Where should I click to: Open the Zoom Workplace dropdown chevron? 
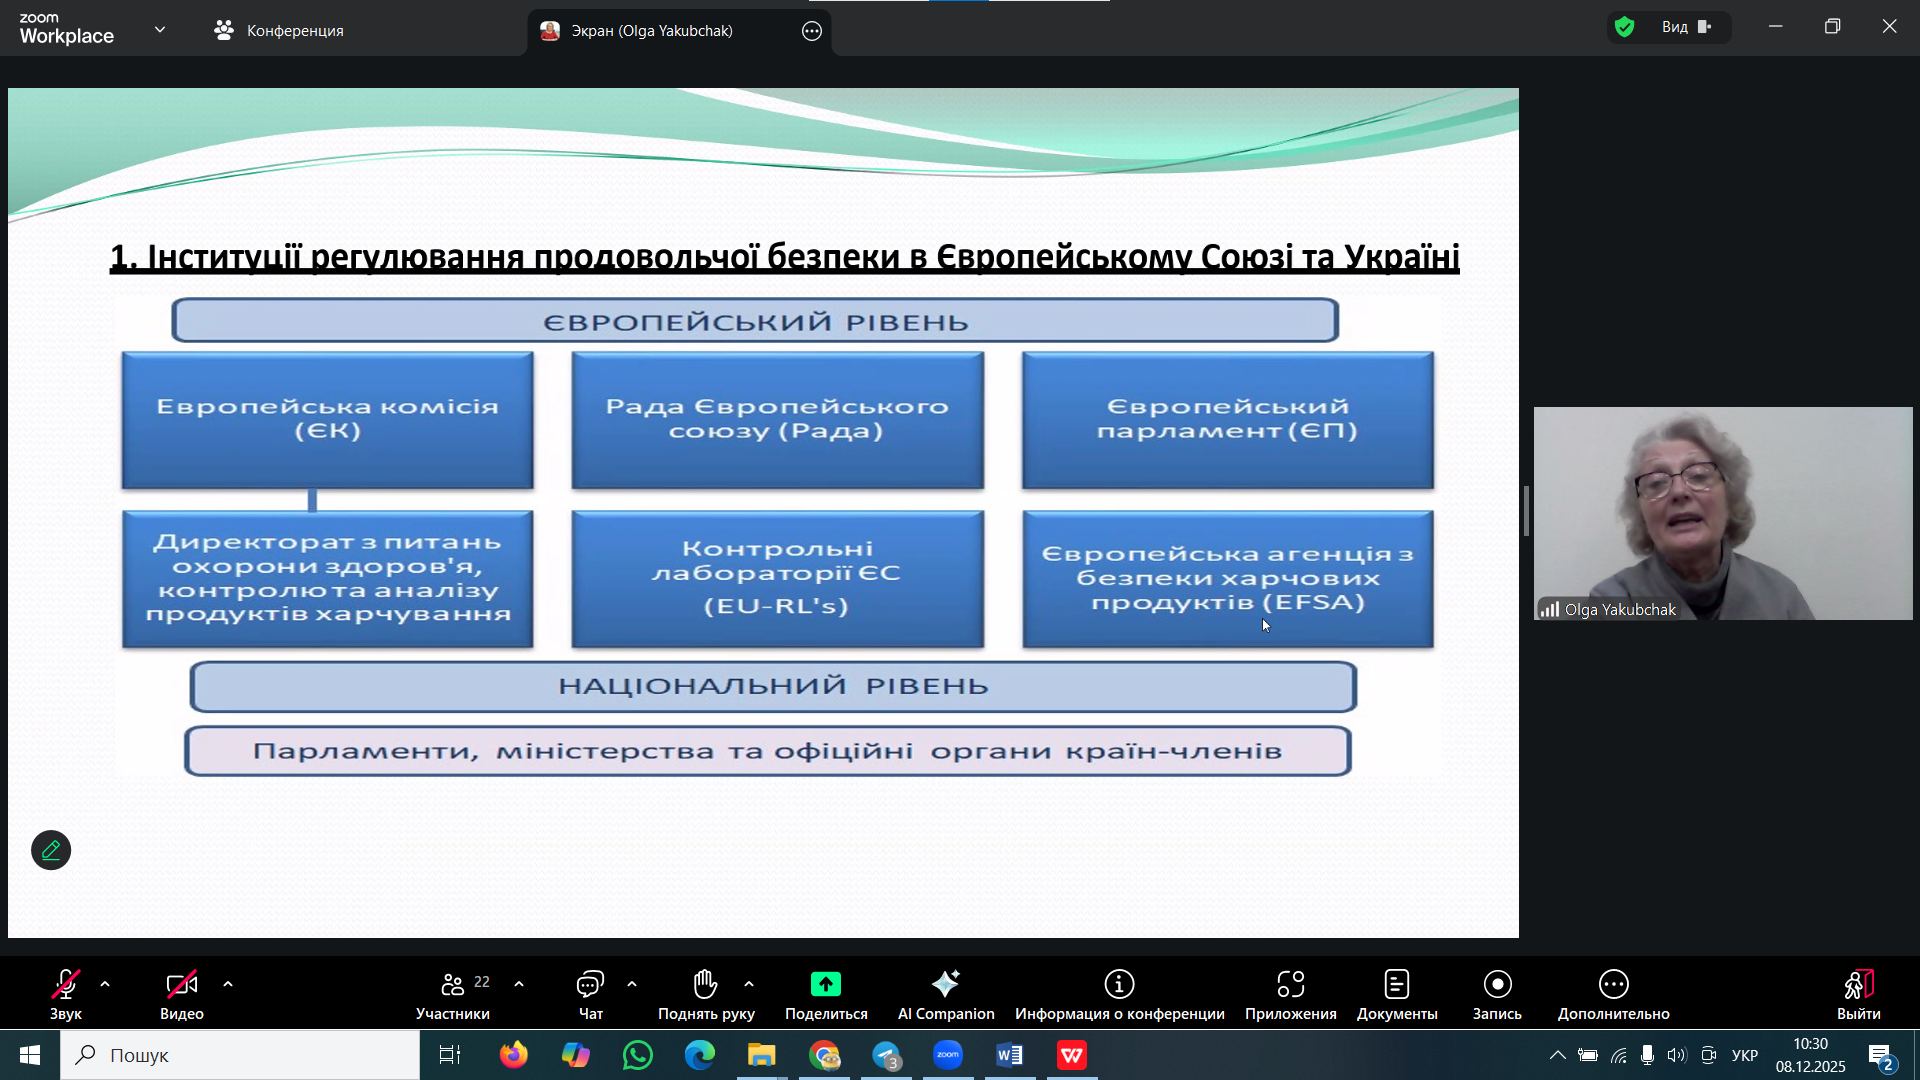[x=160, y=30]
